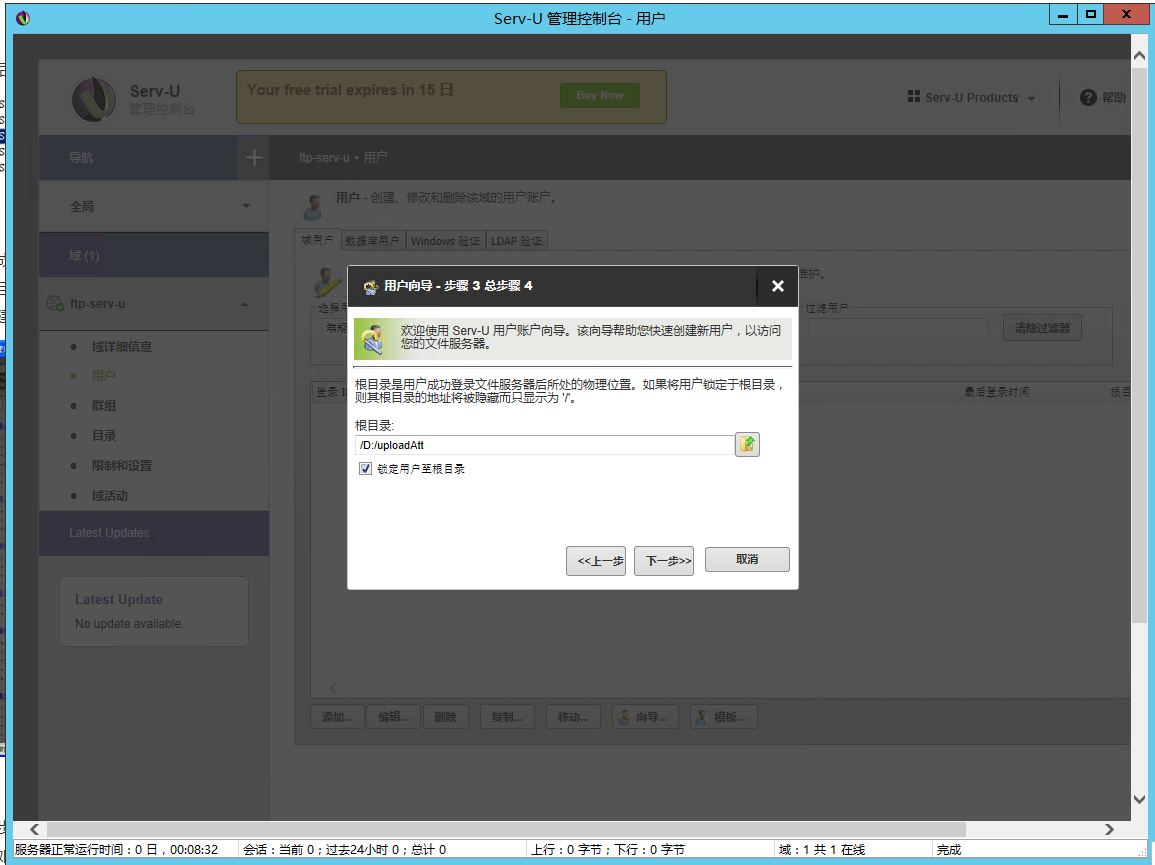Click the wizard icon in dialog title bar
The image size is (1155, 865).
[x=371, y=287]
